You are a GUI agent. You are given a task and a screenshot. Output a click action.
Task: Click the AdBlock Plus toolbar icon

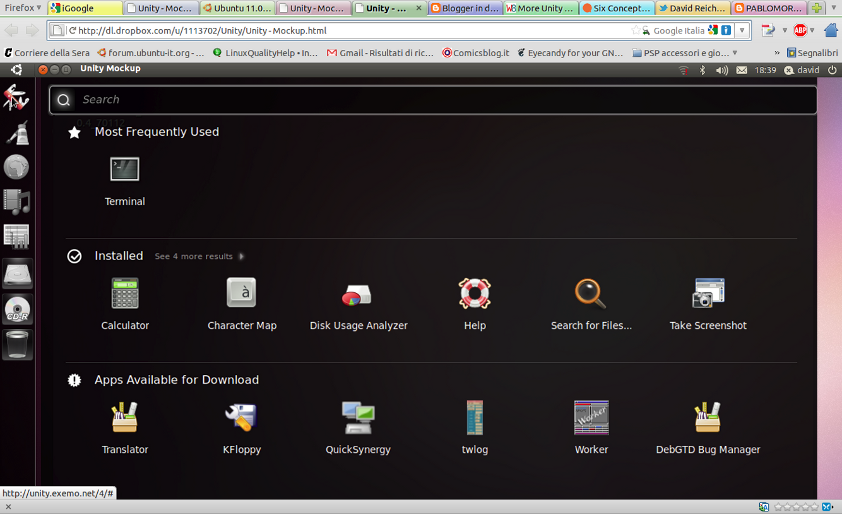pyautogui.click(x=800, y=31)
